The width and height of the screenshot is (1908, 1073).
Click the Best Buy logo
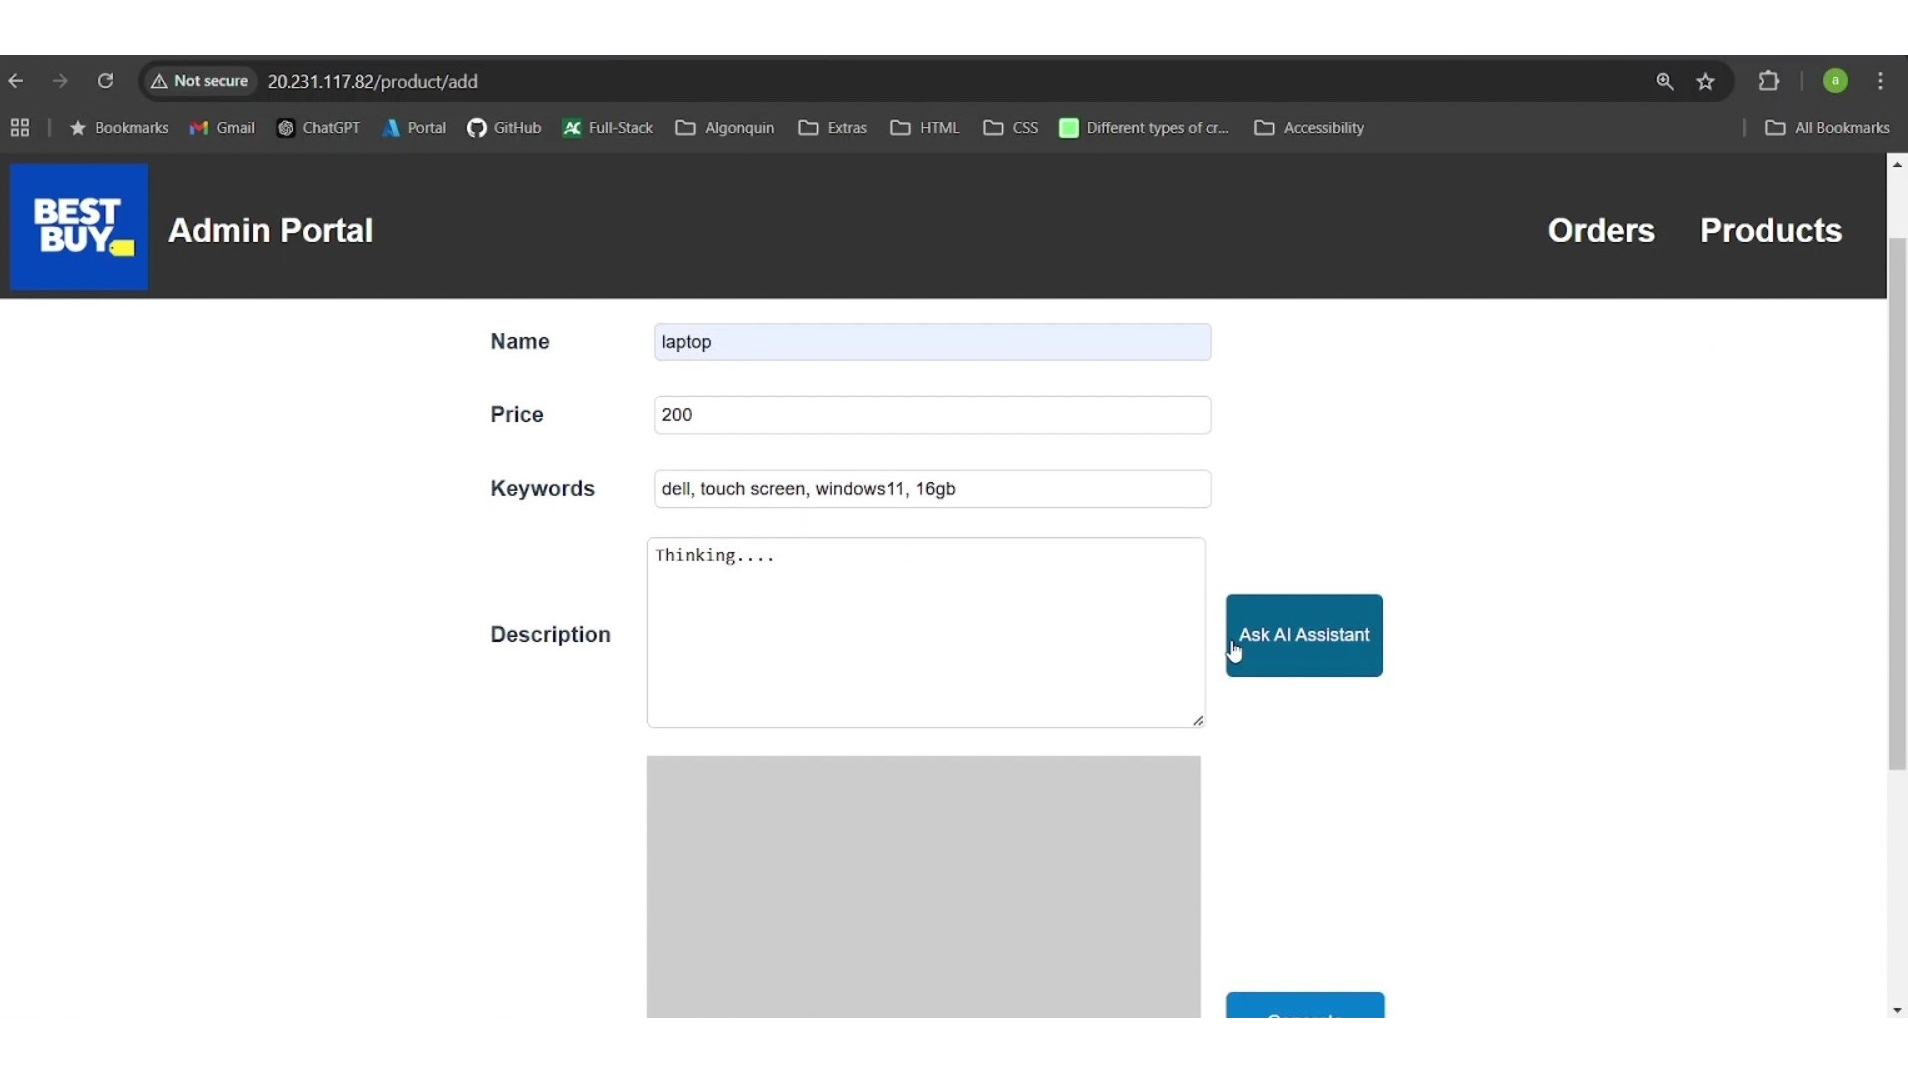[x=79, y=227]
